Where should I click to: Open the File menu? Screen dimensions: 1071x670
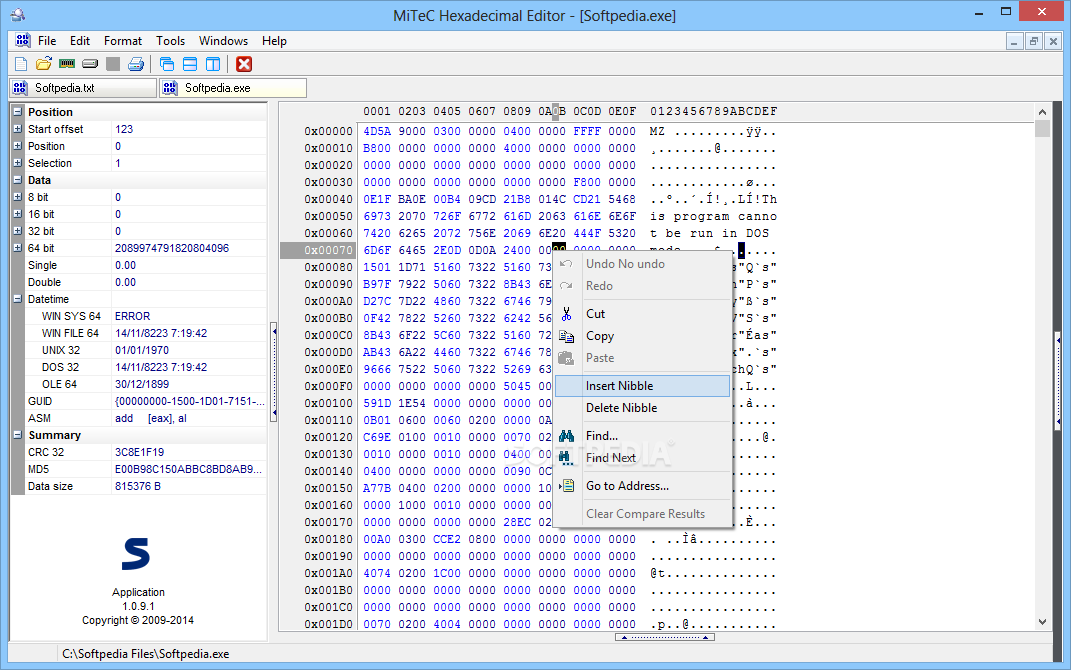(47, 41)
